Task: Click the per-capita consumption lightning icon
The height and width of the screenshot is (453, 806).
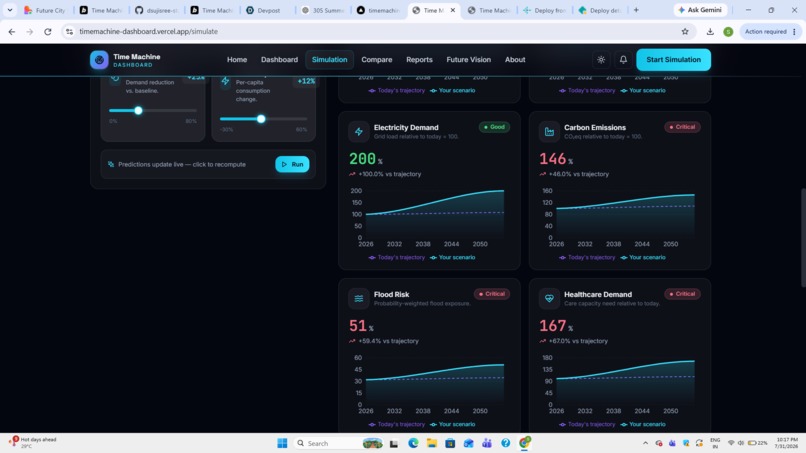Action: 225,81
